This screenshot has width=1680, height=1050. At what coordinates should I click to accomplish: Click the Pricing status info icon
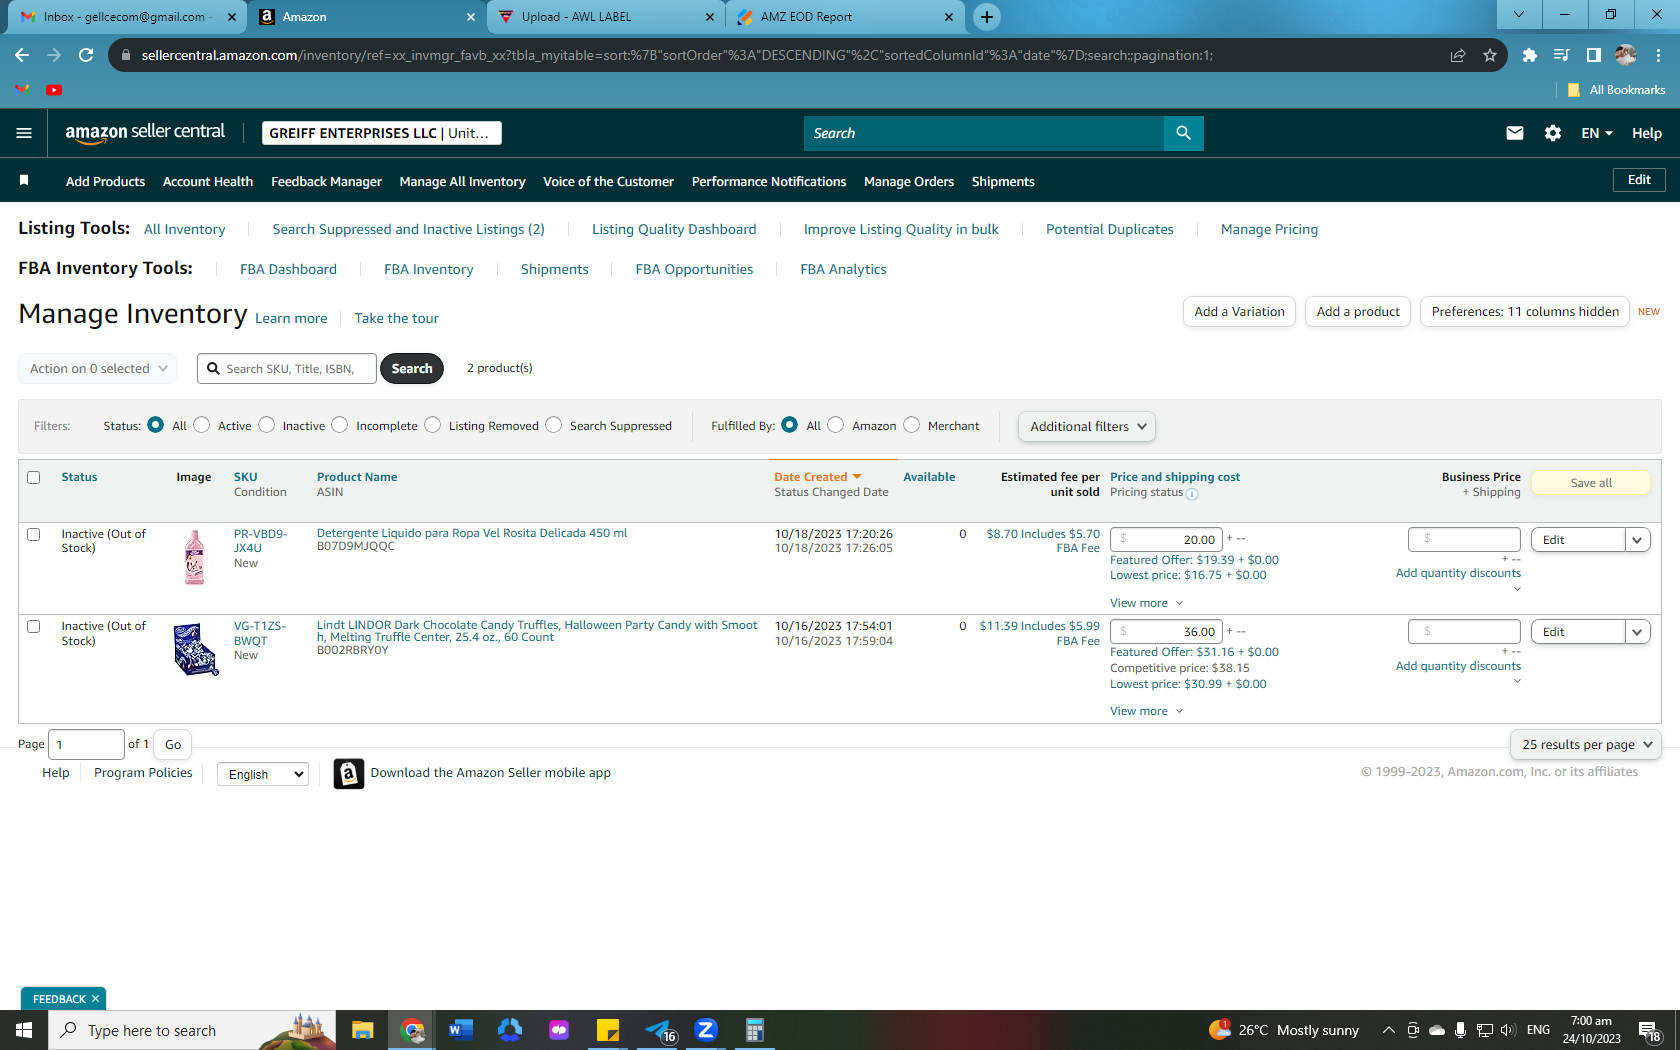(1192, 493)
